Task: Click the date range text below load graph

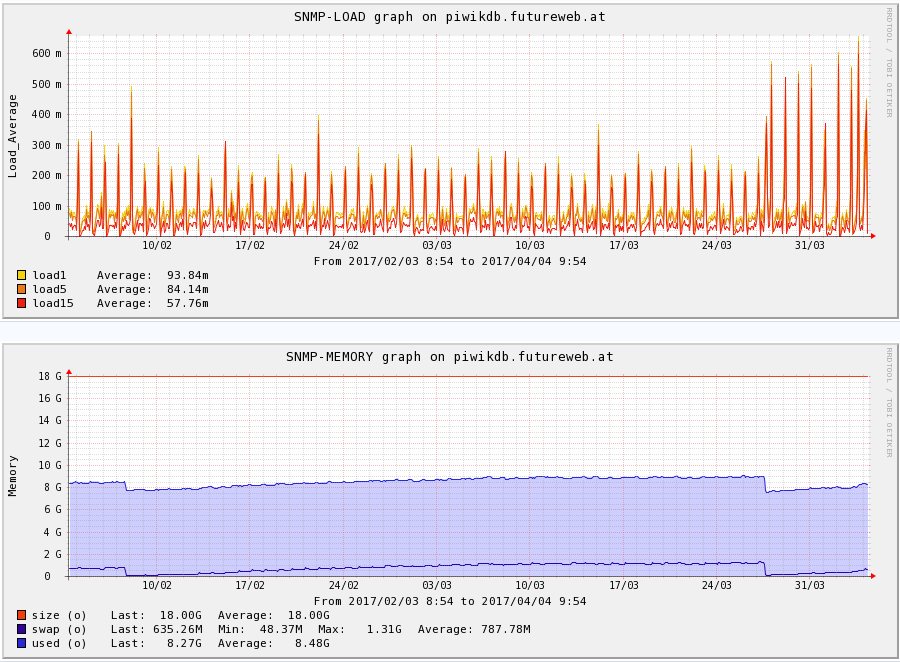Action: pos(449,261)
